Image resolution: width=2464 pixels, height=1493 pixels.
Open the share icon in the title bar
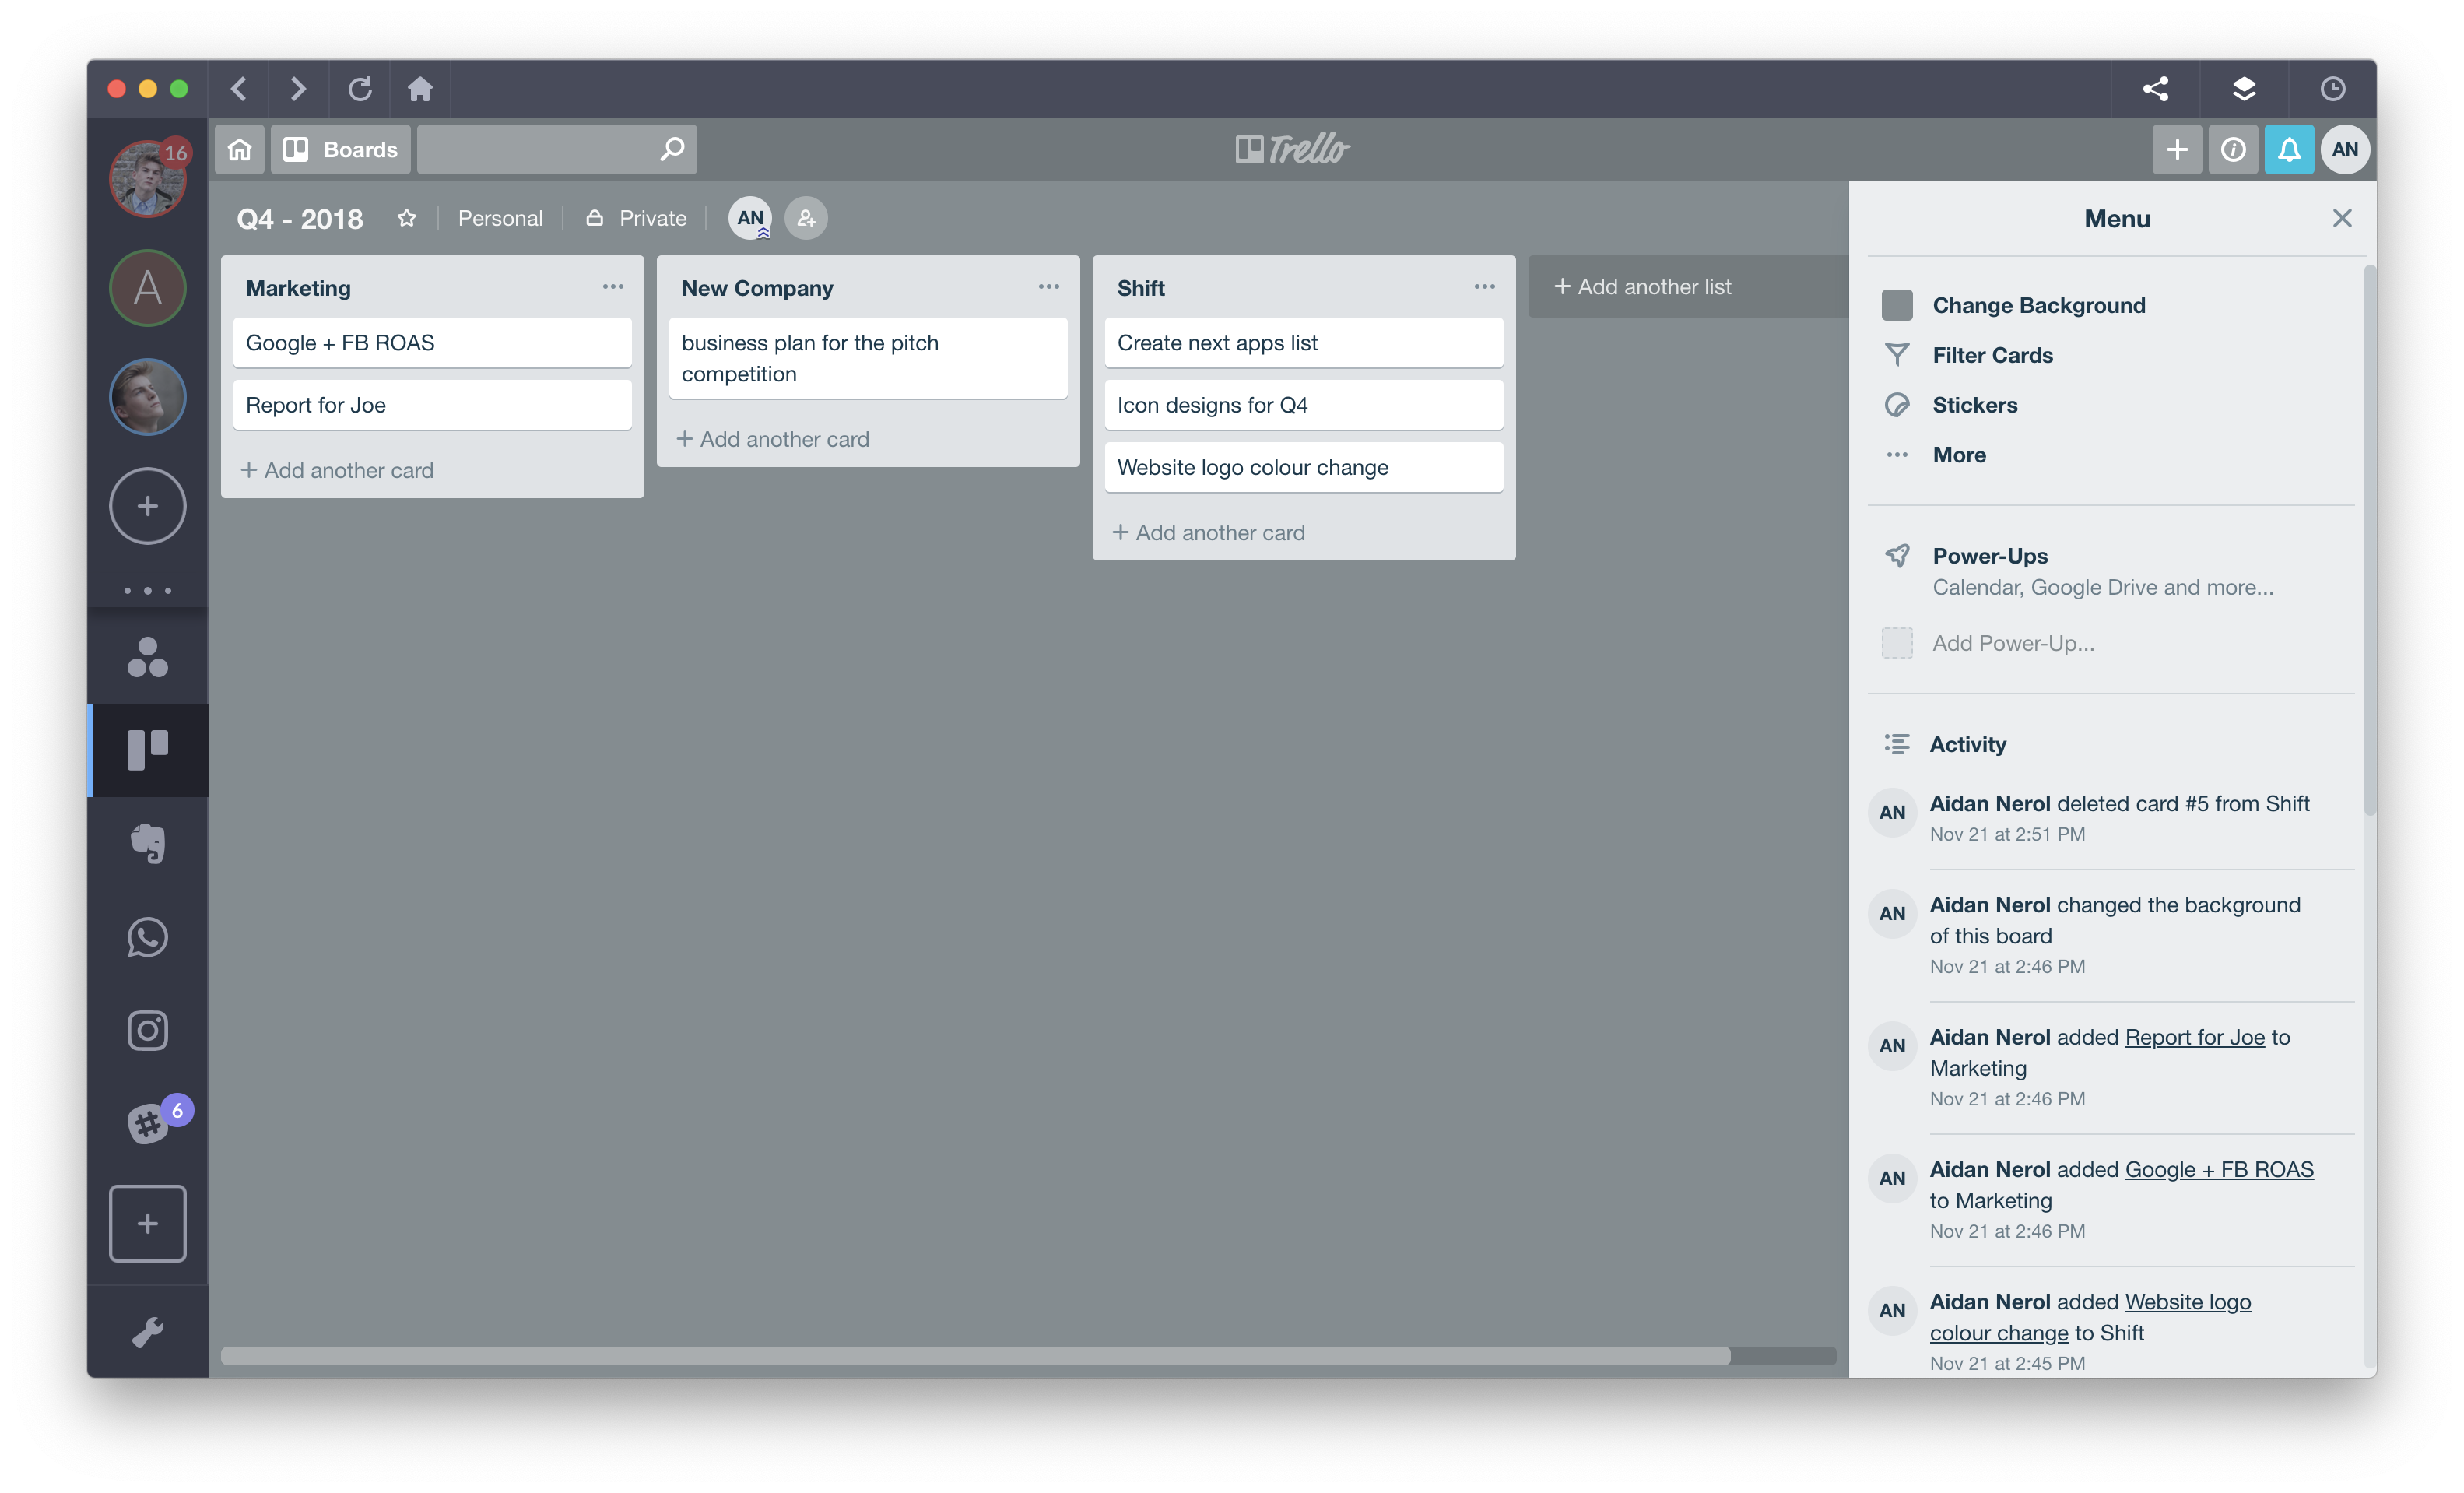point(2156,89)
